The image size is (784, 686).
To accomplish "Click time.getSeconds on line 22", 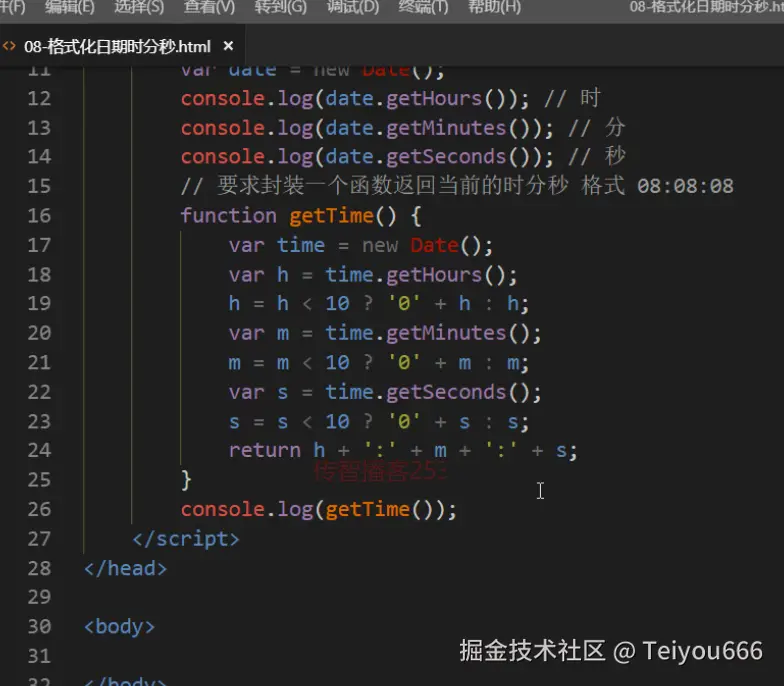I will click(416, 392).
